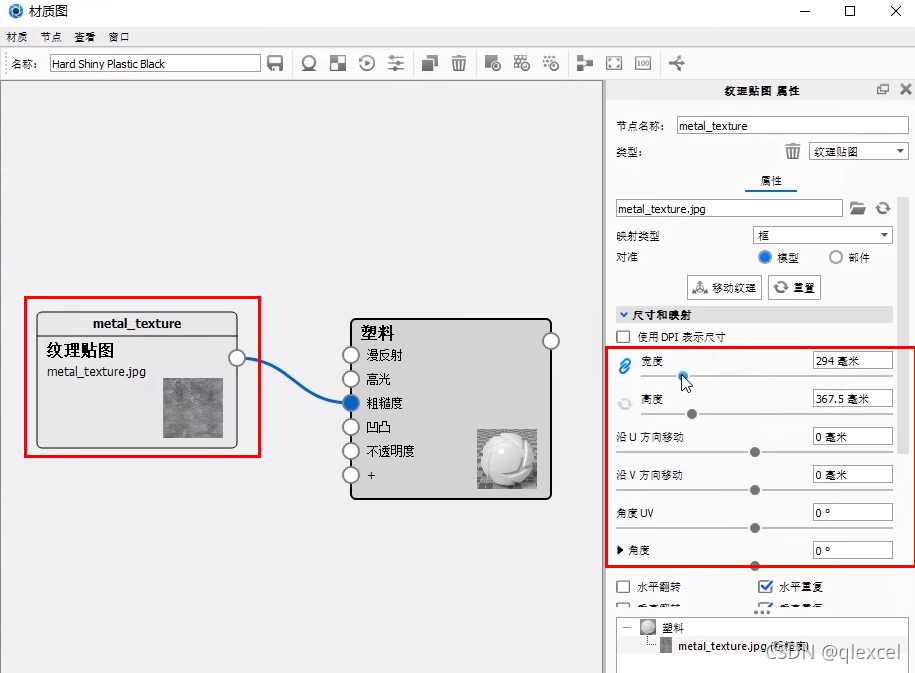915x673 pixels.
Task: Click the dotted-pattern node icon
Action: click(x=550, y=63)
